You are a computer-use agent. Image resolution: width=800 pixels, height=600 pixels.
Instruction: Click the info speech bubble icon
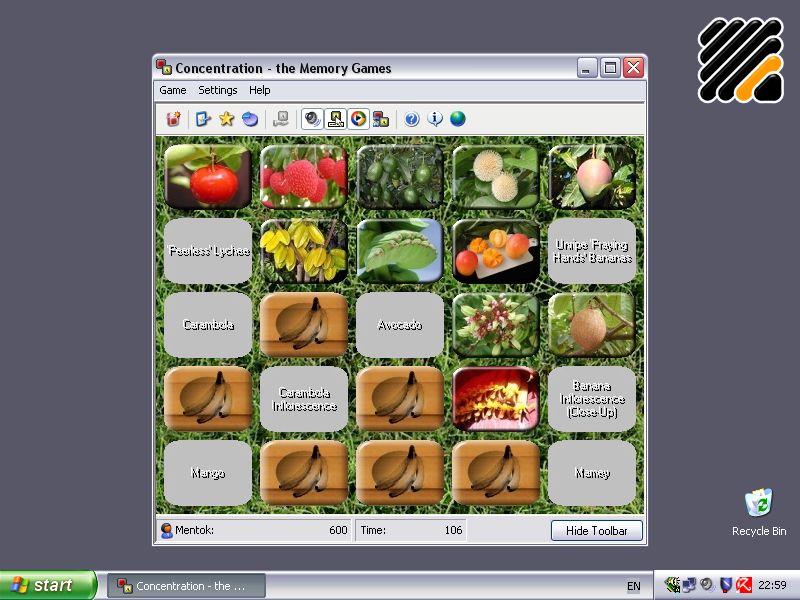pos(435,119)
